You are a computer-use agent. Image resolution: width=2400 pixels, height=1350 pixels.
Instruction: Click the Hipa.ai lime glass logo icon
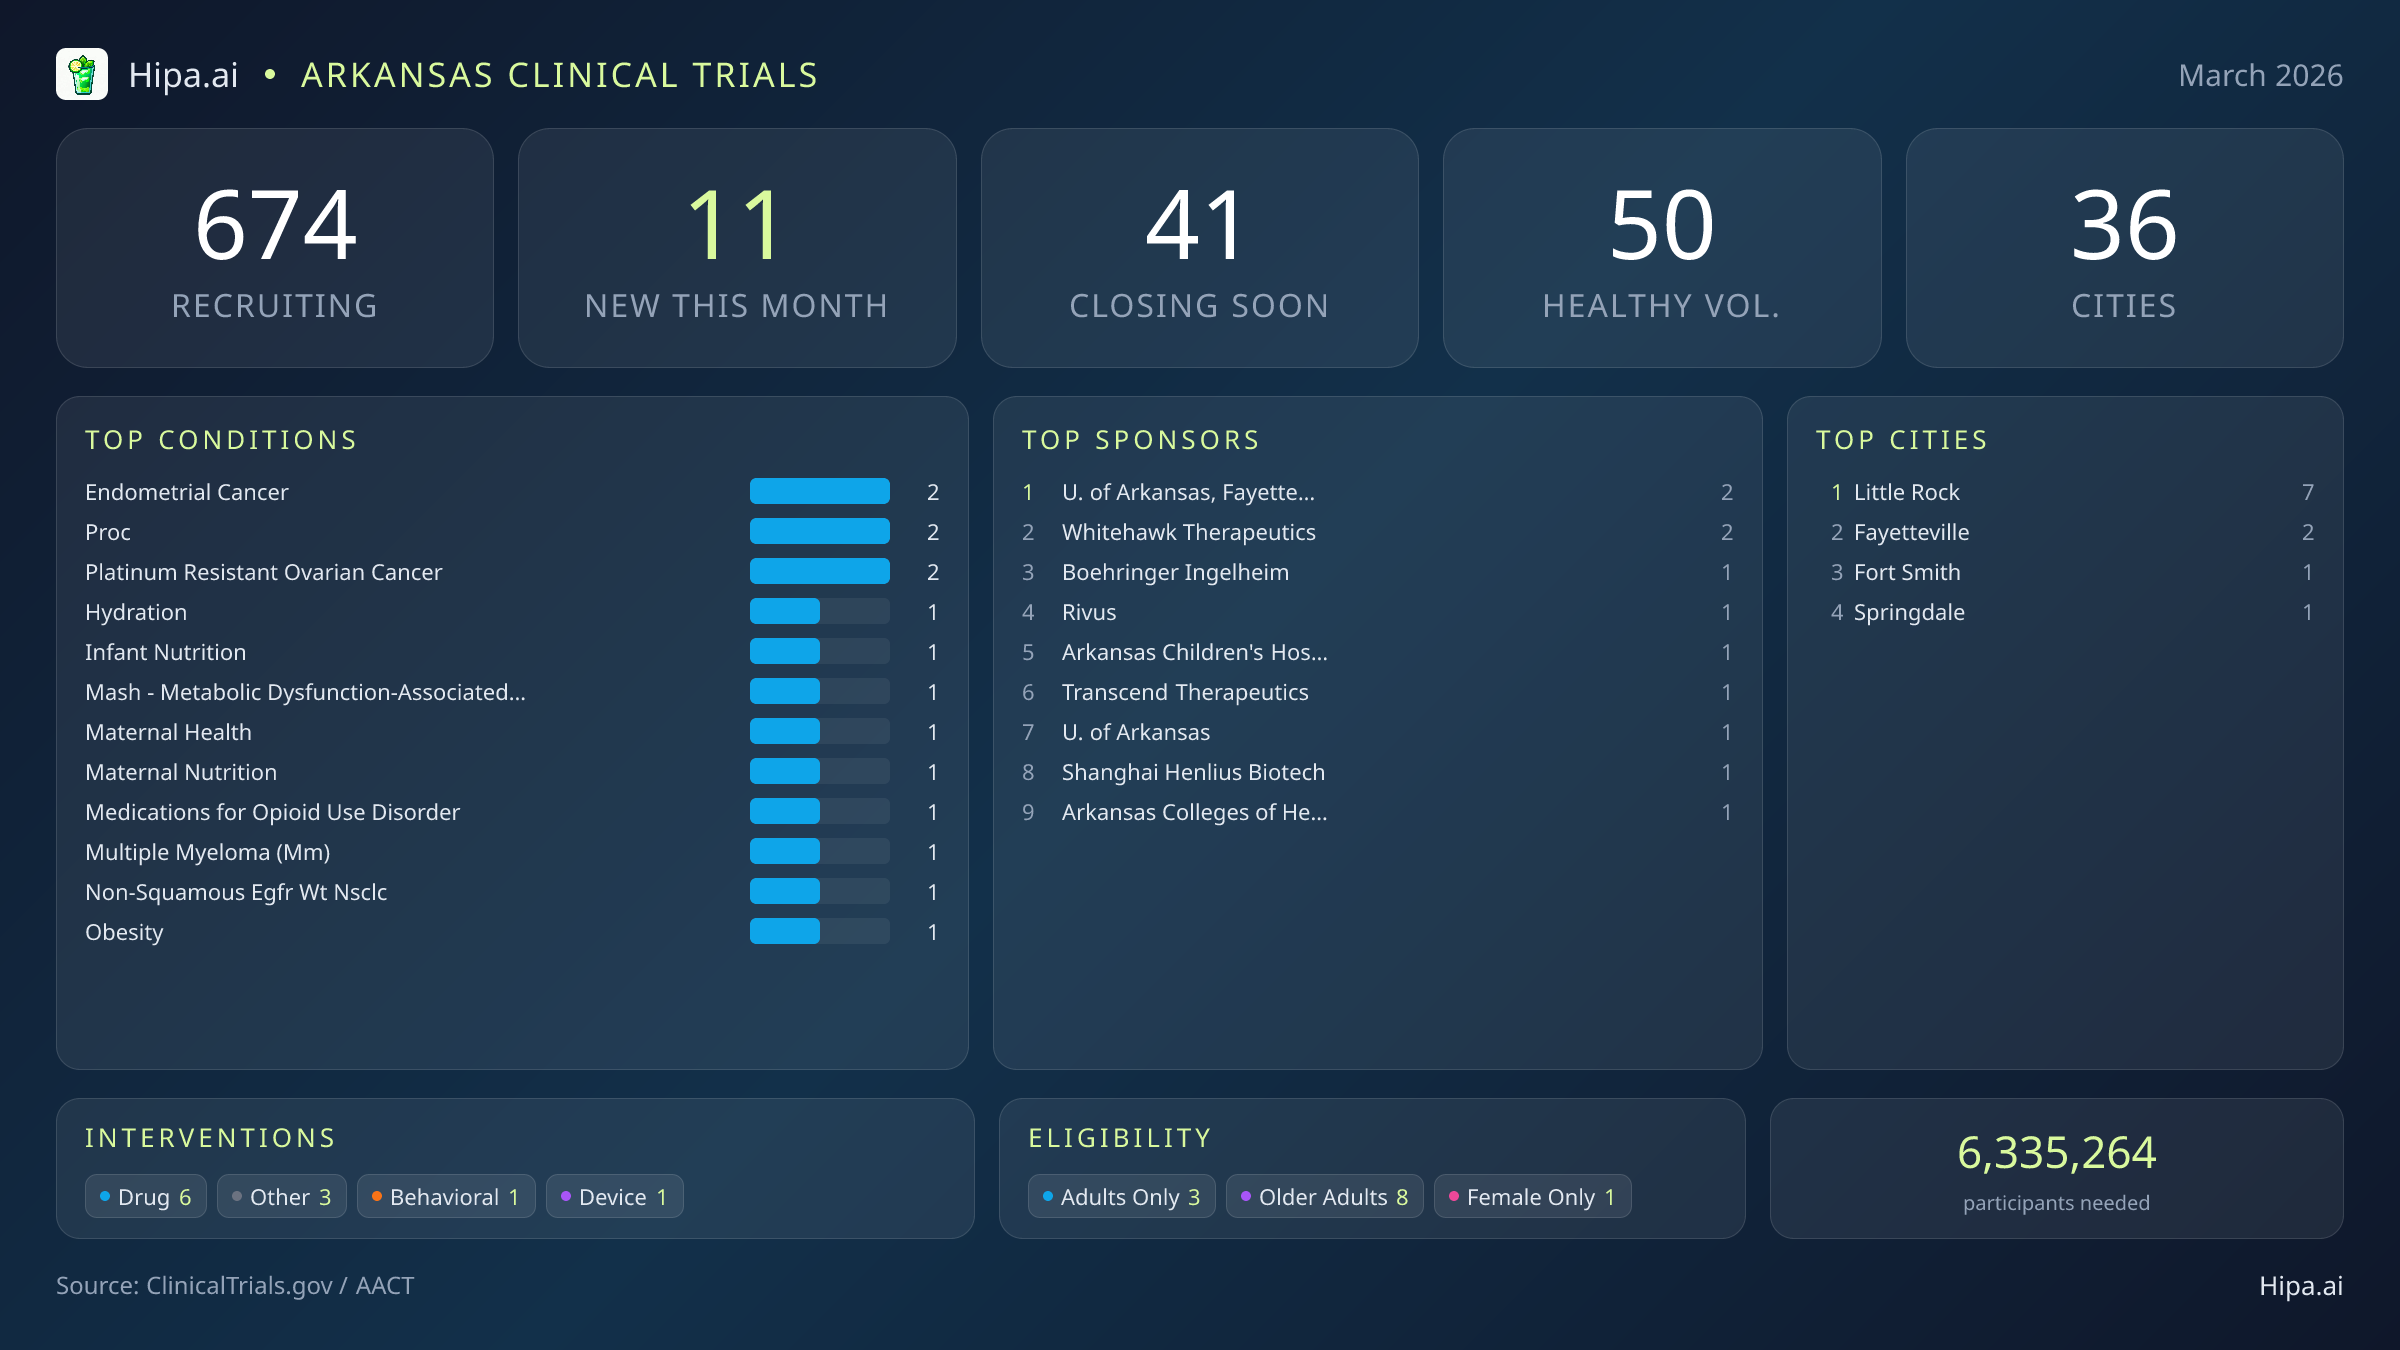click(84, 73)
